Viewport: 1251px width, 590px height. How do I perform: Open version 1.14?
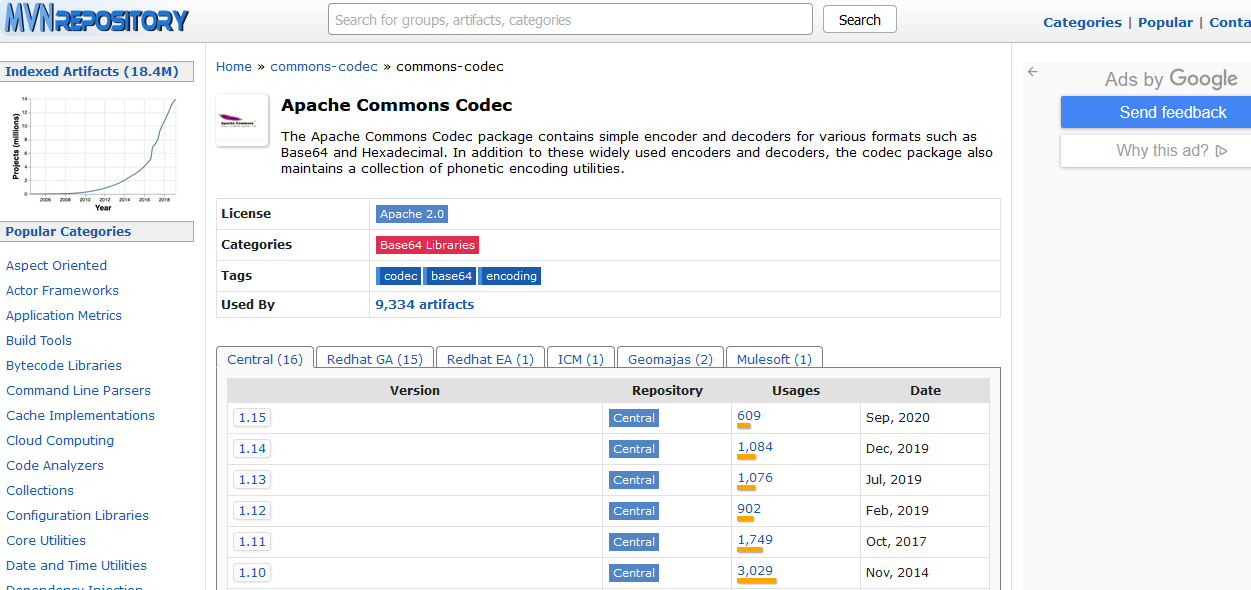[252, 449]
